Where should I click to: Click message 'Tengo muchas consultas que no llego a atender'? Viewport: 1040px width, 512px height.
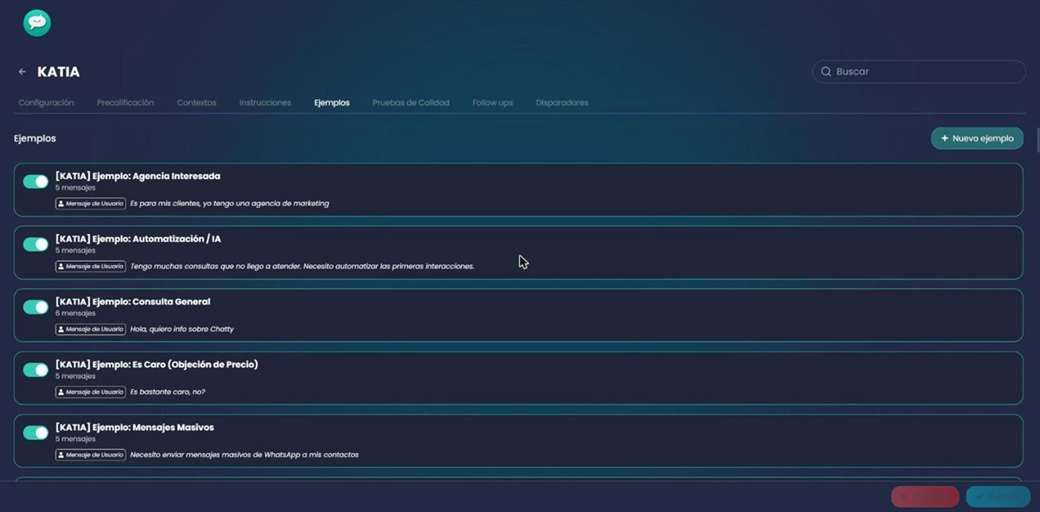pyautogui.click(x=302, y=267)
